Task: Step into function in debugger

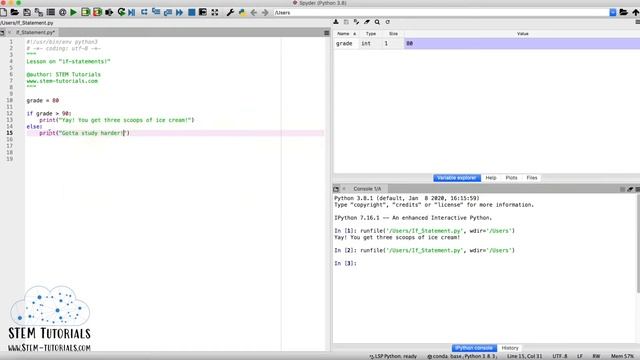Action: click(x=156, y=13)
